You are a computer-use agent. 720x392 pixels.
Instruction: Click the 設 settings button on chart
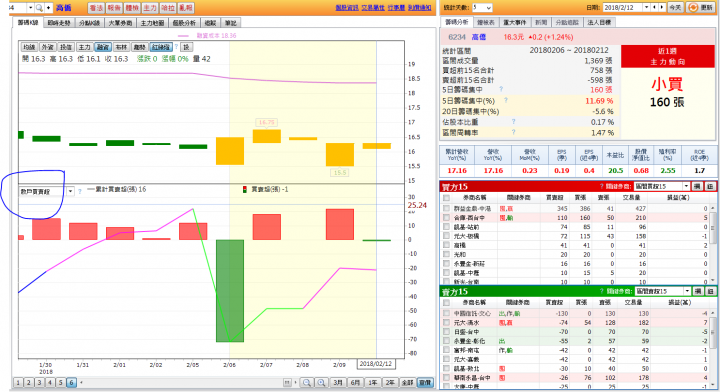tap(186, 47)
